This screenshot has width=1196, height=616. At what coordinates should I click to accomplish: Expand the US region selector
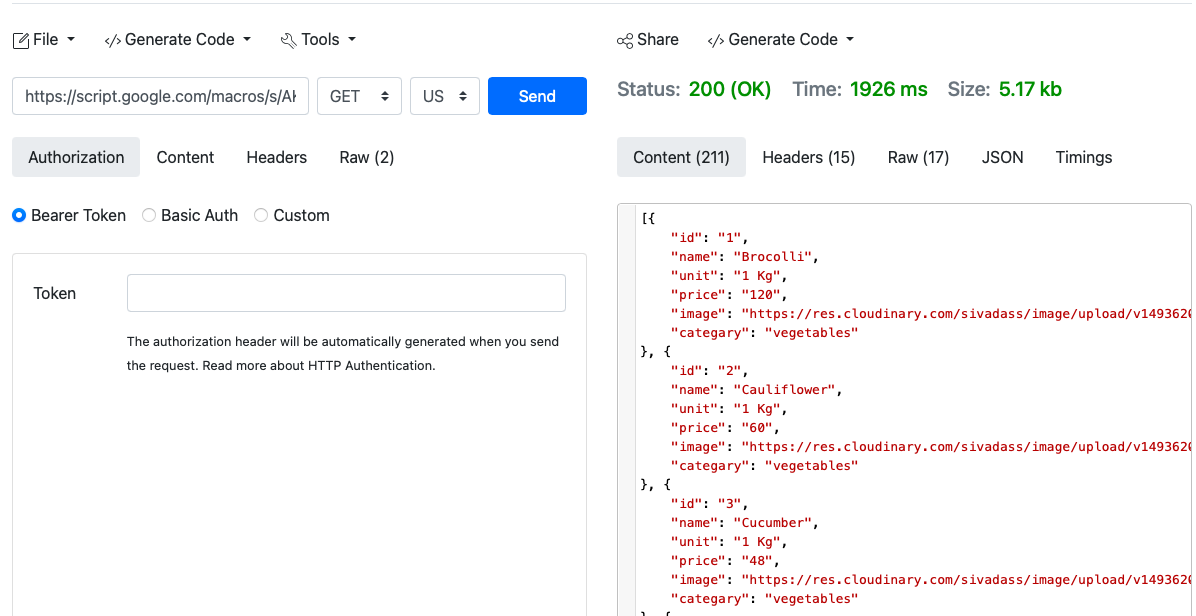(x=445, y=96)
